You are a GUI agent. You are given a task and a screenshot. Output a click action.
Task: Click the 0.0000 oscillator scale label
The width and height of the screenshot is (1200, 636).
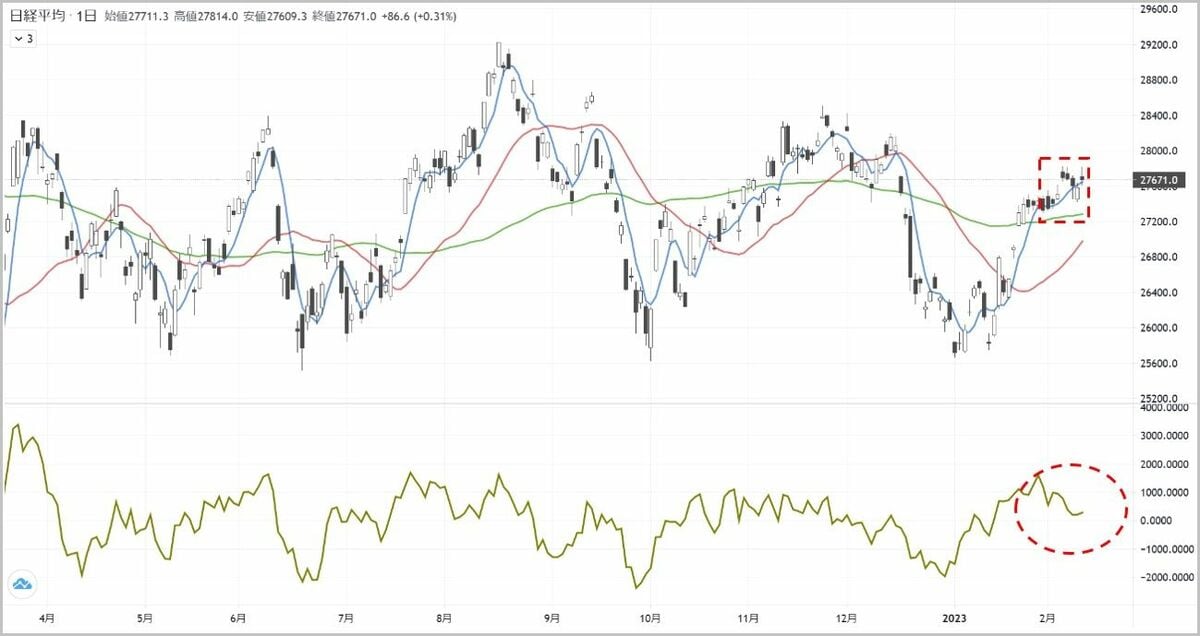pos(1164,521)
